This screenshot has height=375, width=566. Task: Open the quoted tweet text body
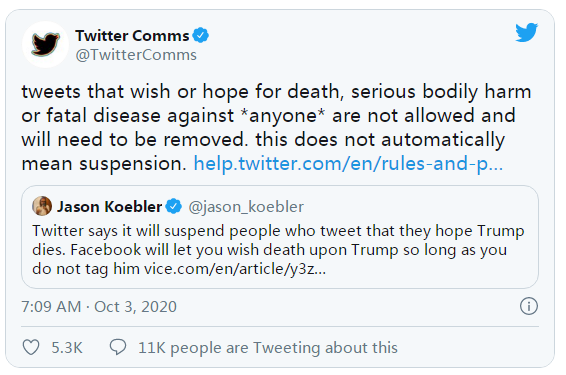pos(278,250)
